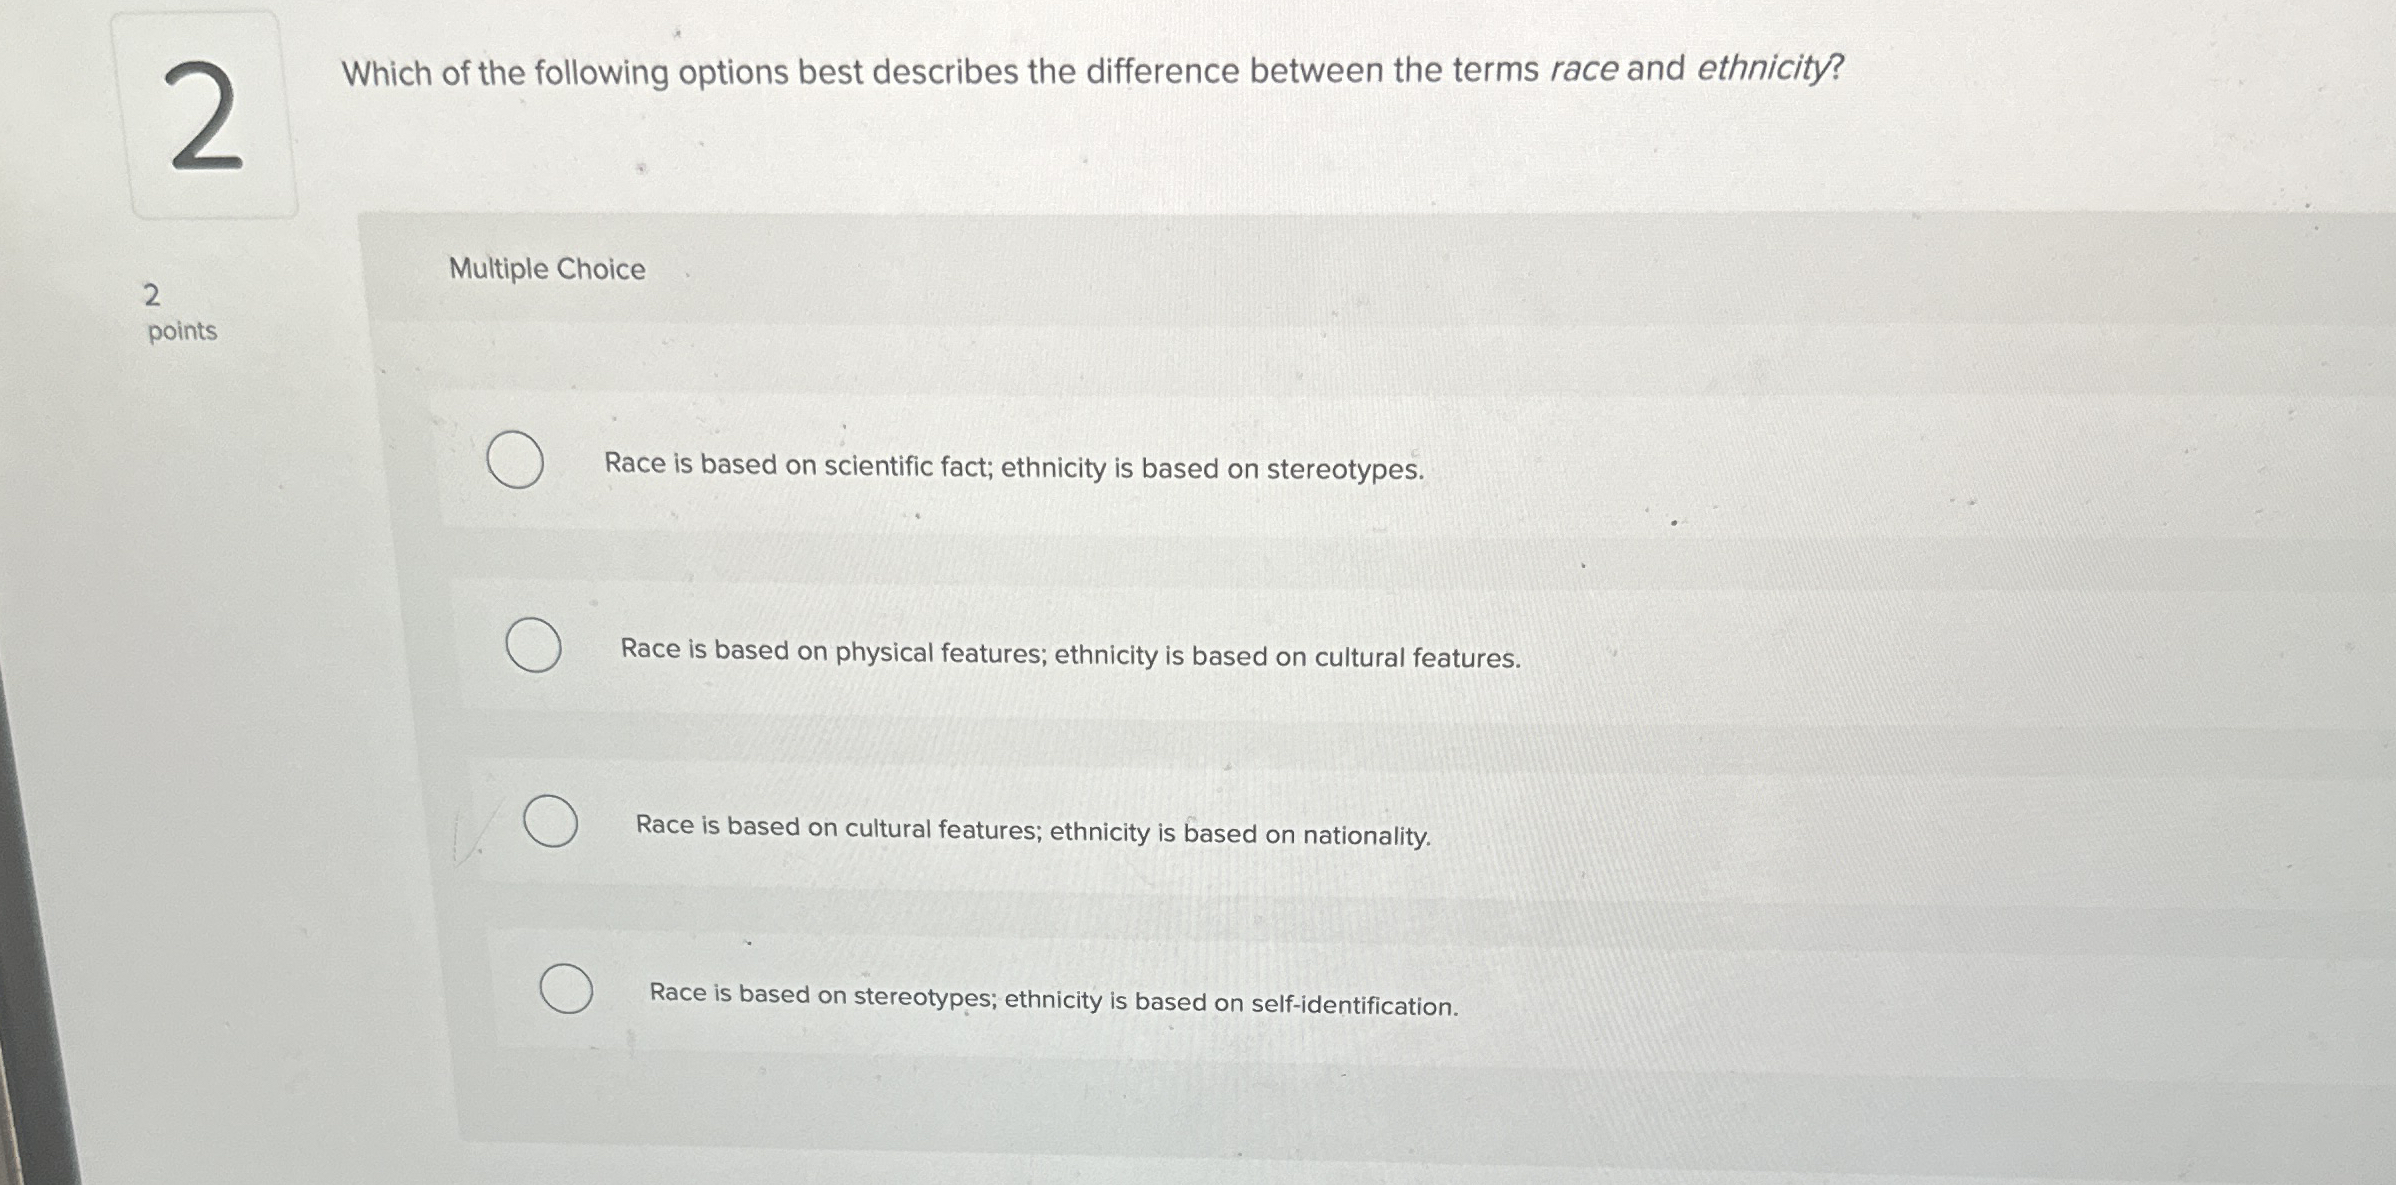Click the fourth answer option row

click(x=1053, y=999)
